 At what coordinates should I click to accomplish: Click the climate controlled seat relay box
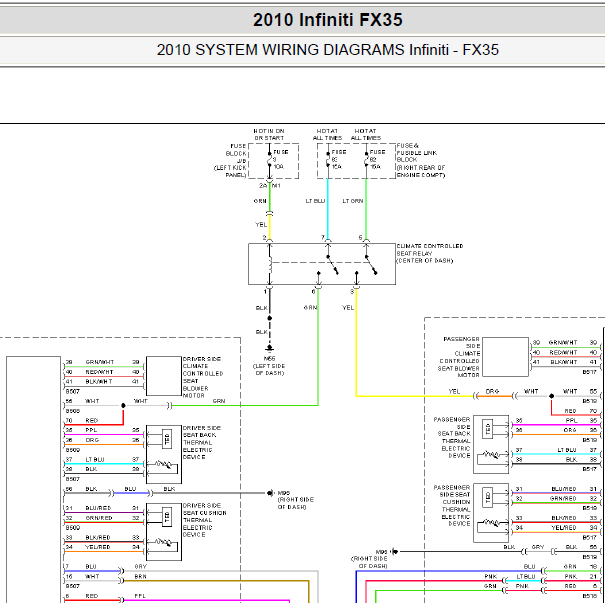322,264
